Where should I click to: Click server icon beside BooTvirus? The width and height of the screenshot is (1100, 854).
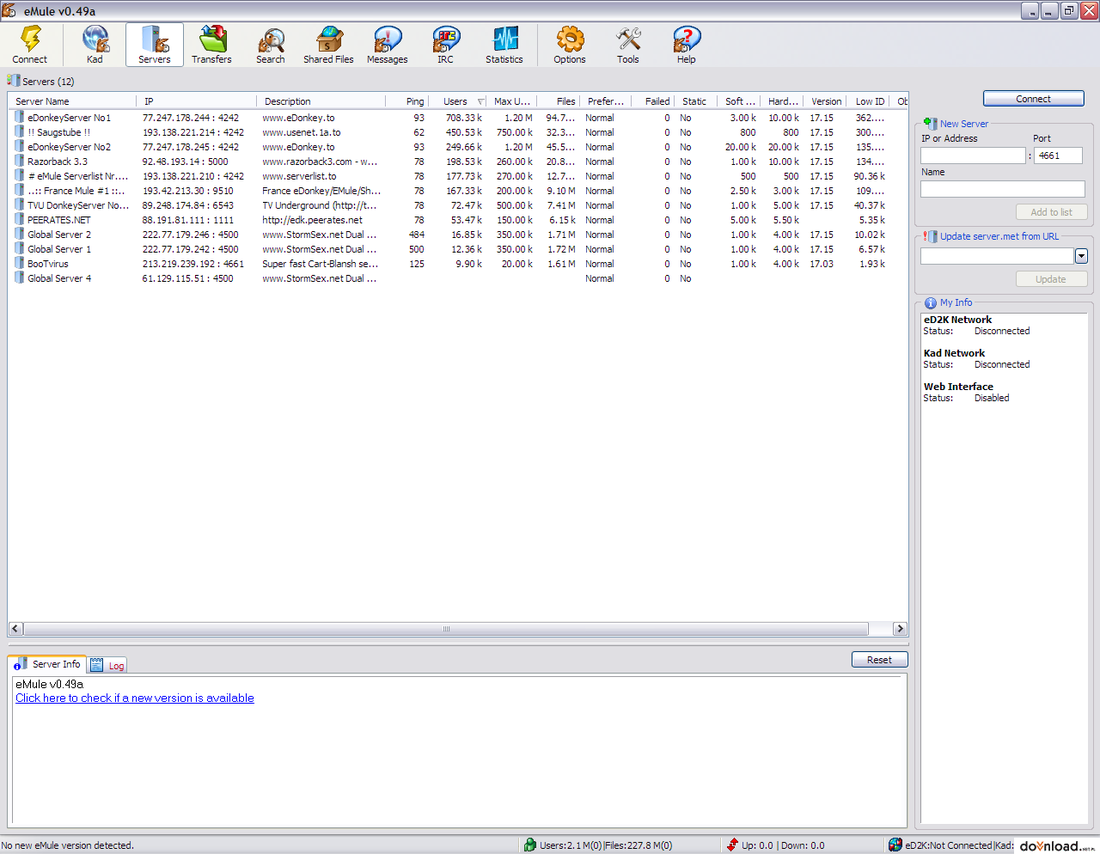tap(19, 263)
